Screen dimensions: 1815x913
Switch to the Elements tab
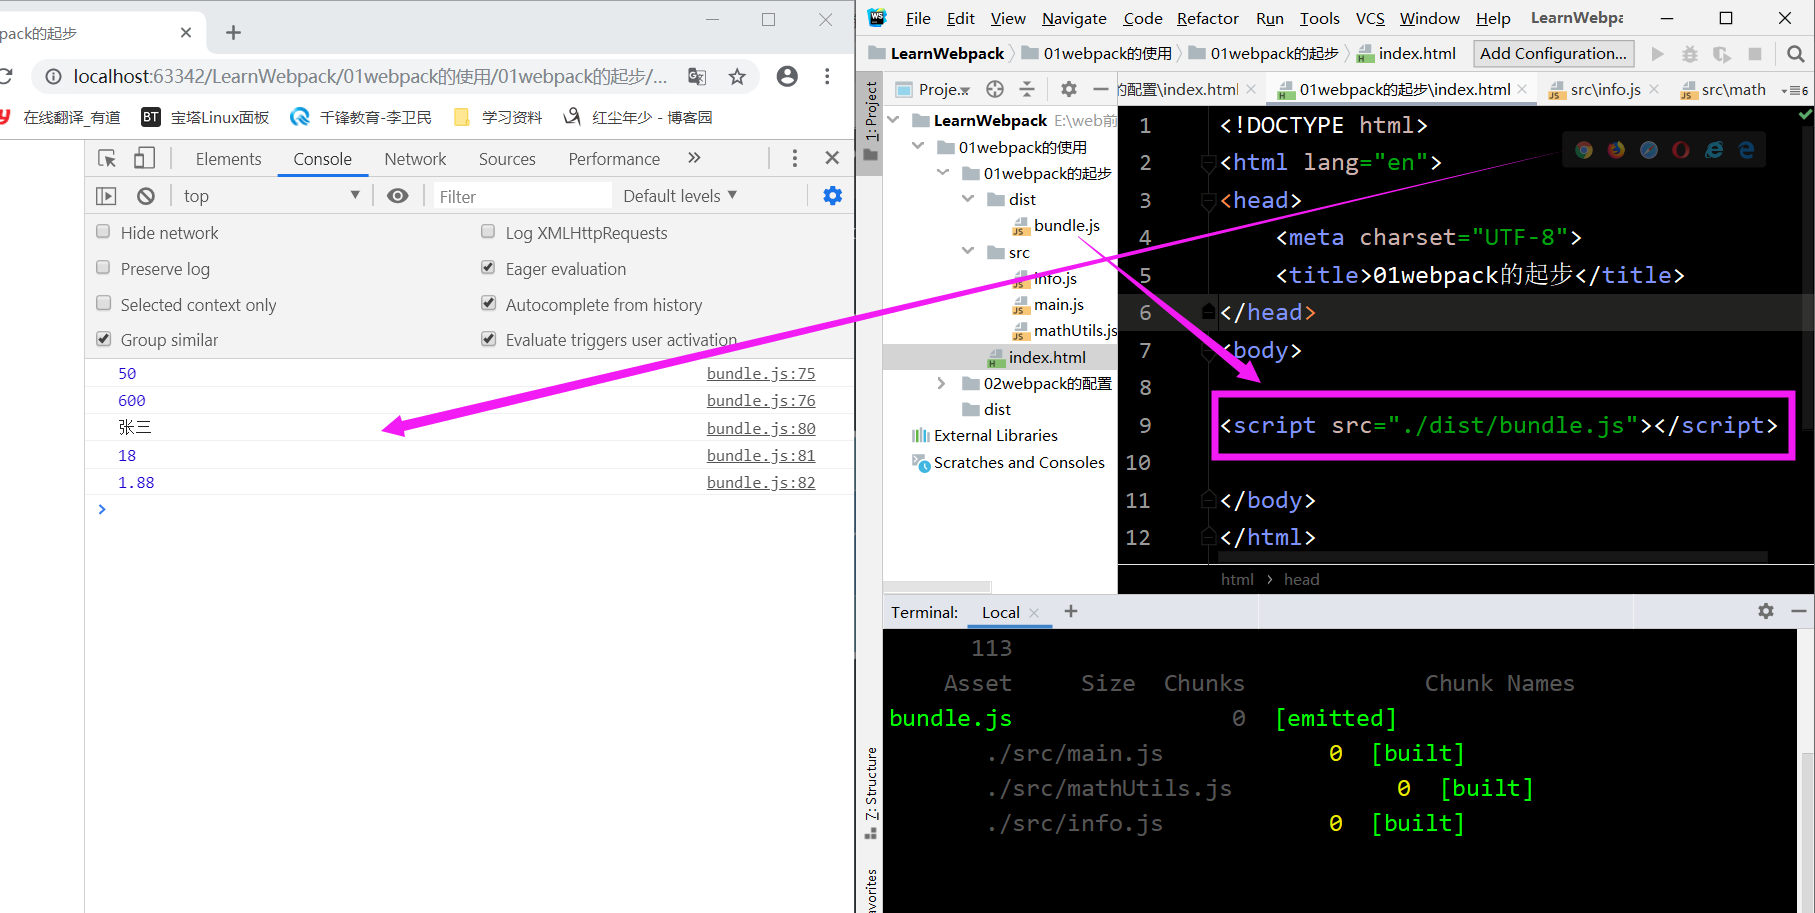pos(228,159)
